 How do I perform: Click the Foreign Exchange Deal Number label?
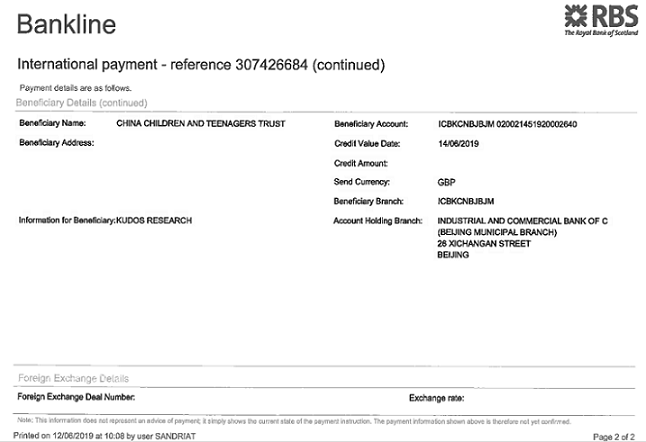(76, 397)
